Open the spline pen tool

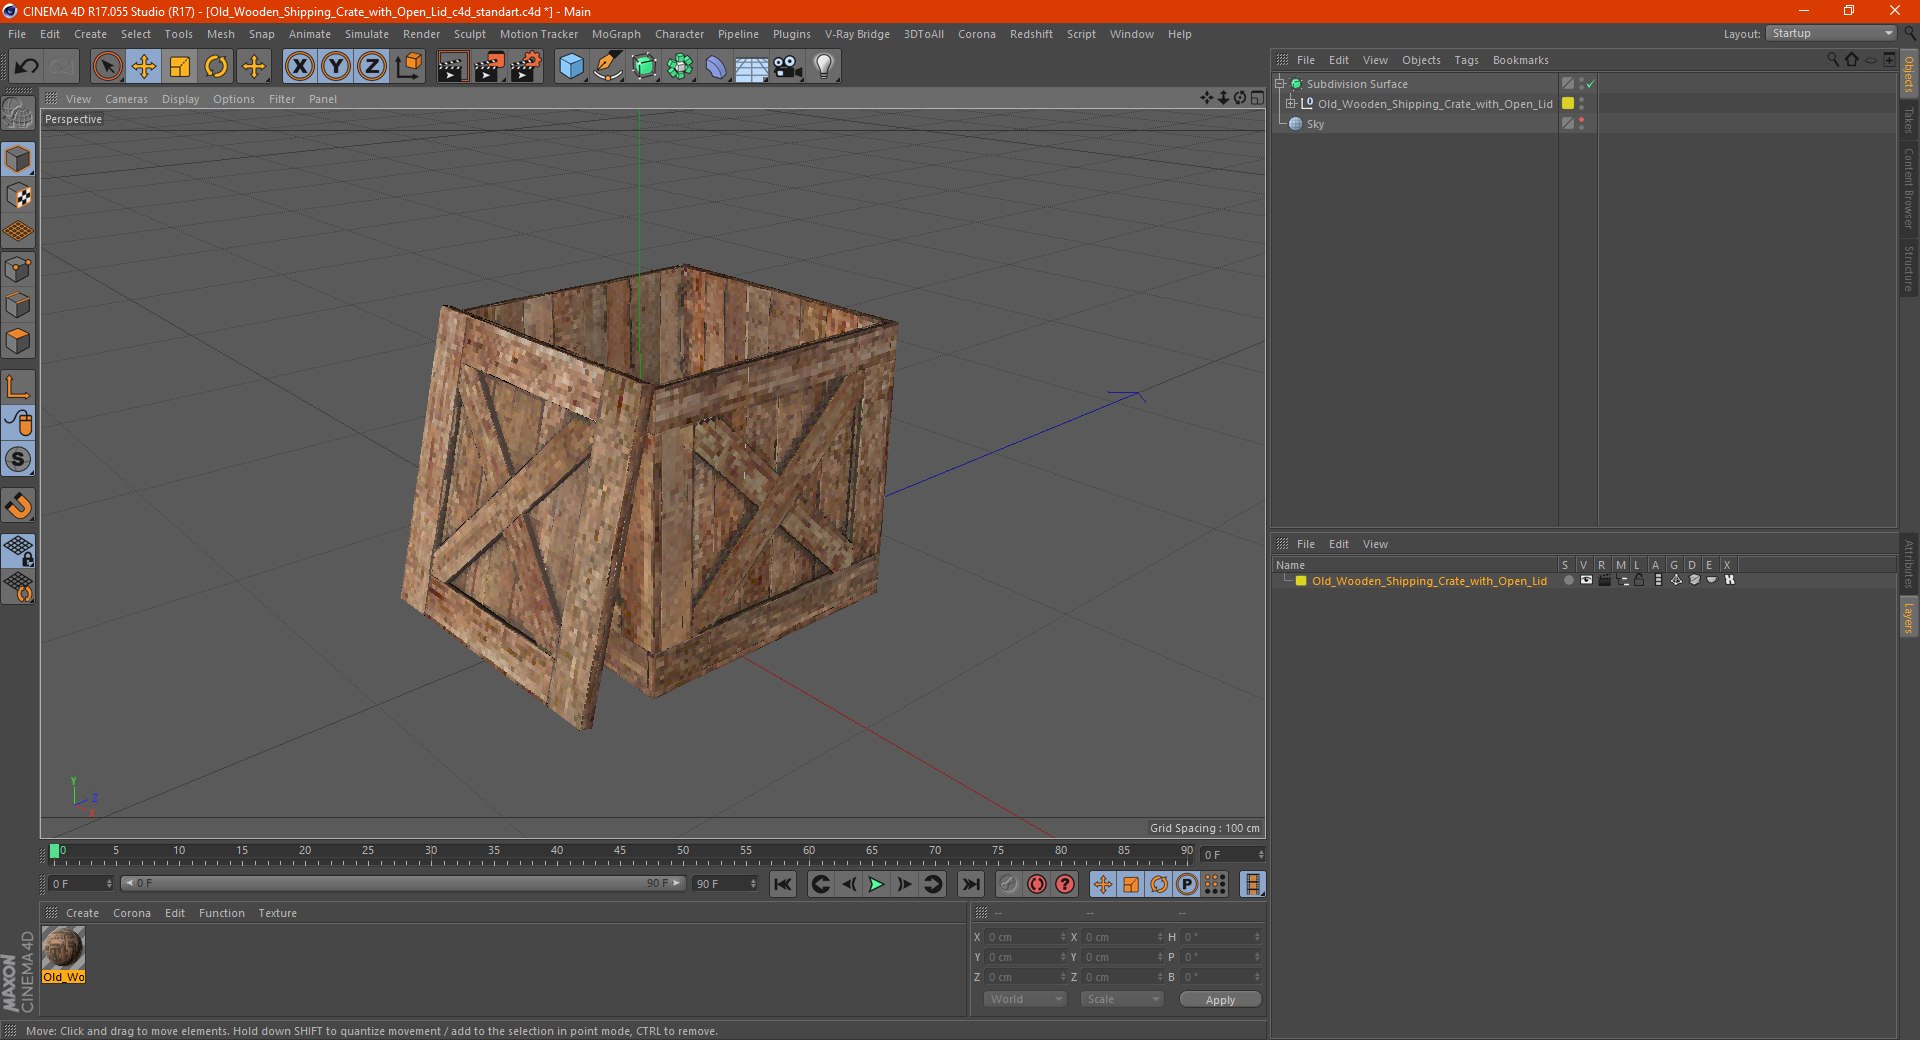607,67
